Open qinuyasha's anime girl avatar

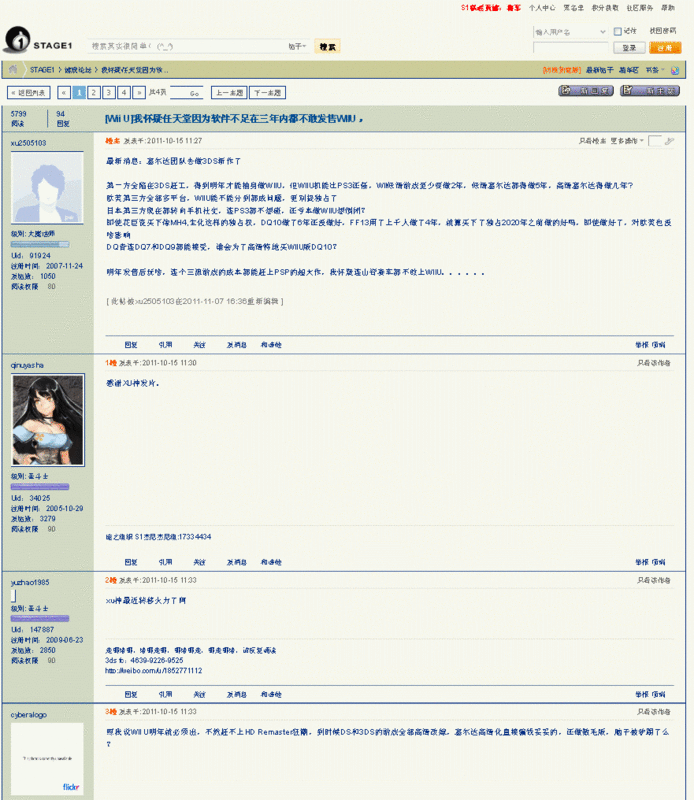point(48,420)
